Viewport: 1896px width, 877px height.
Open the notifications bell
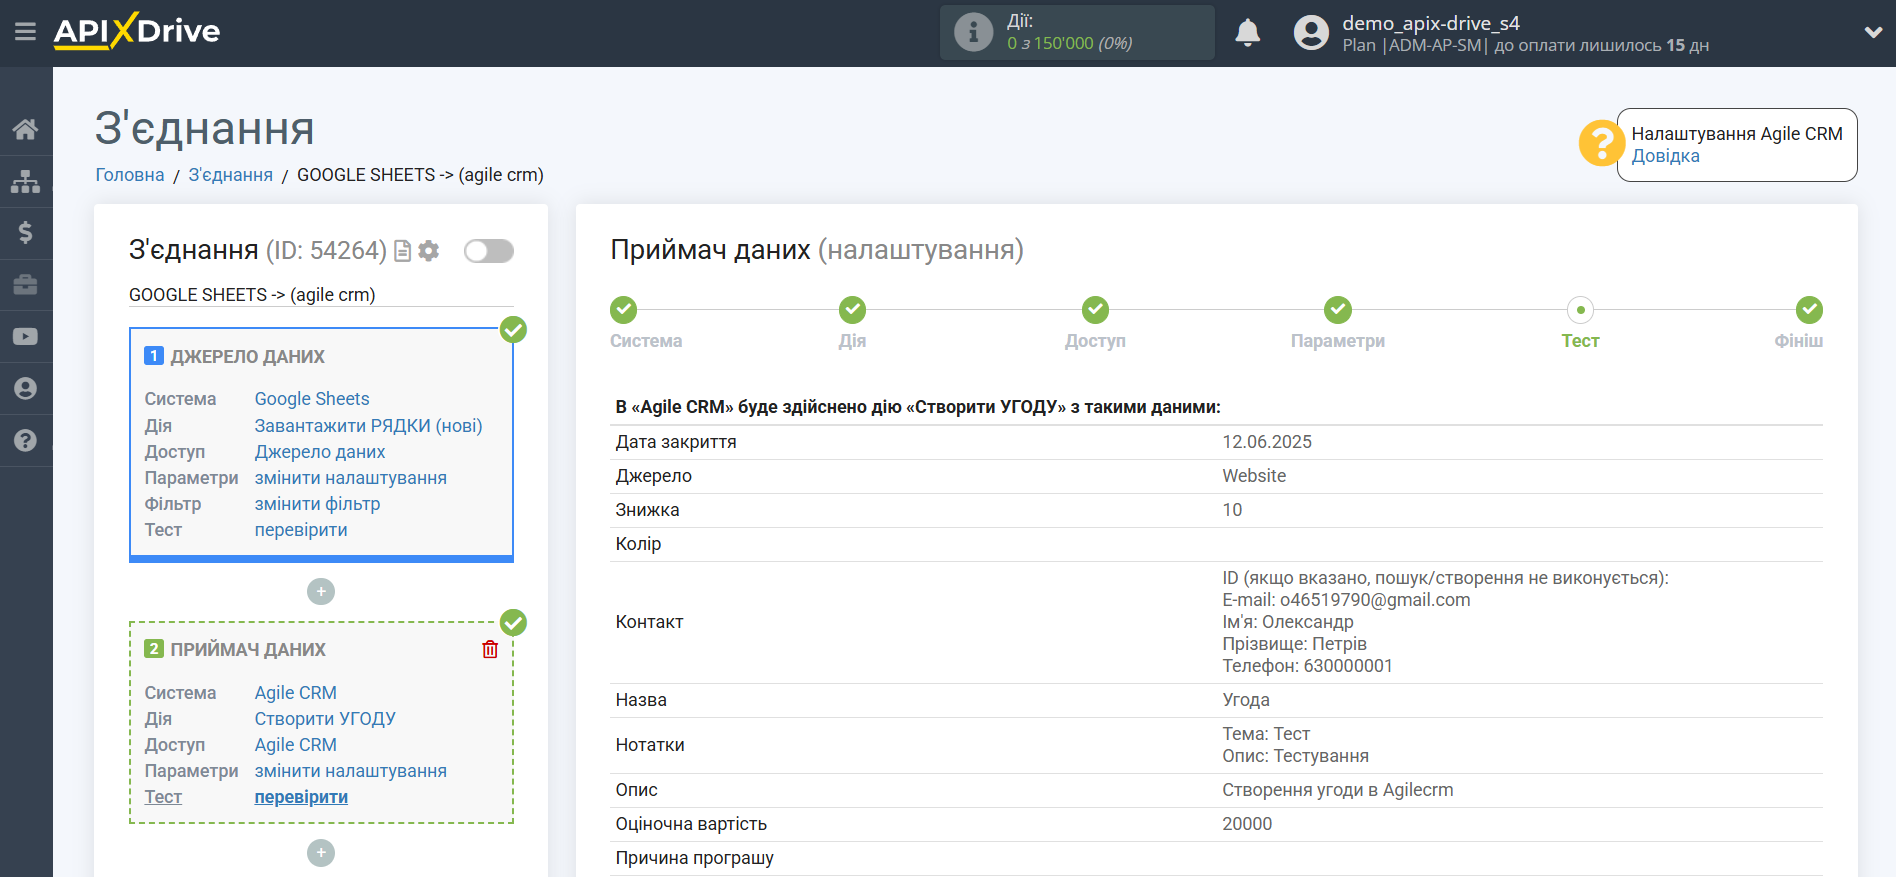pyautogui.click(x=1247, y=33)
